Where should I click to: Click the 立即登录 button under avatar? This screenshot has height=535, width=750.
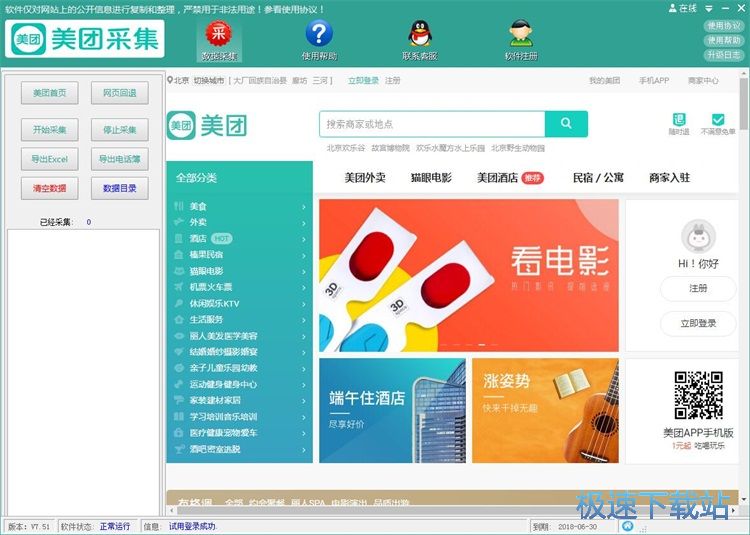[x=698, y=323]
